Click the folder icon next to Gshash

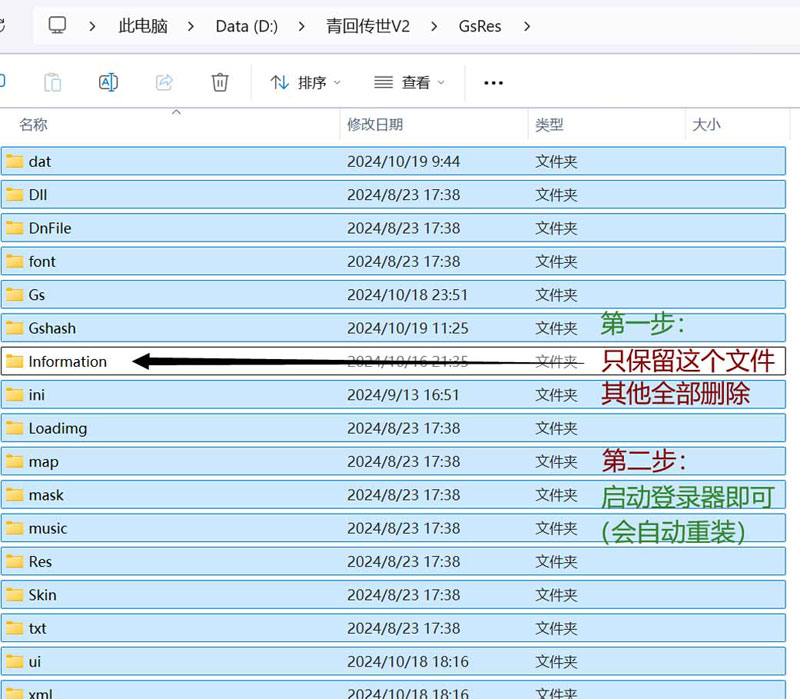click(x=14, y=328)
